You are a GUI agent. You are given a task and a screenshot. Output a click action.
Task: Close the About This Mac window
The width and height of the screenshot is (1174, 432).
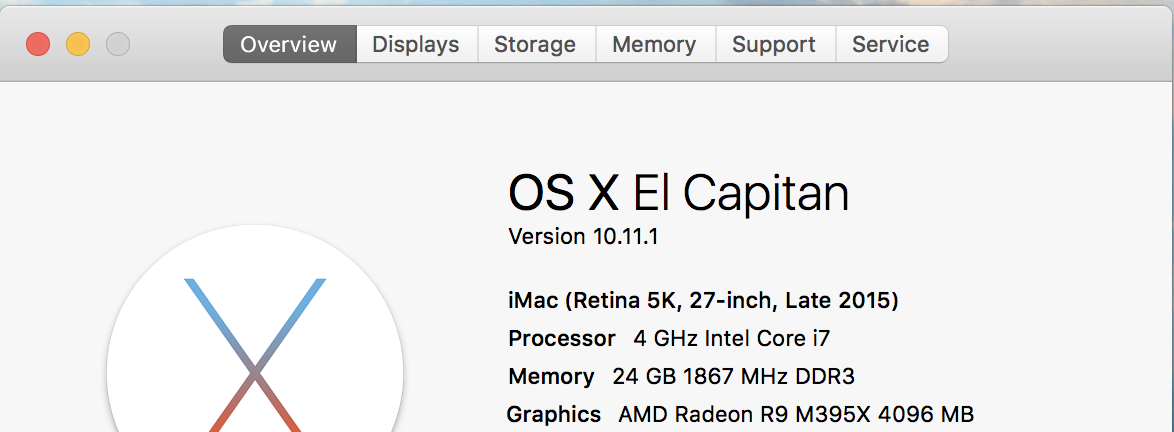[x=38, y=44]
